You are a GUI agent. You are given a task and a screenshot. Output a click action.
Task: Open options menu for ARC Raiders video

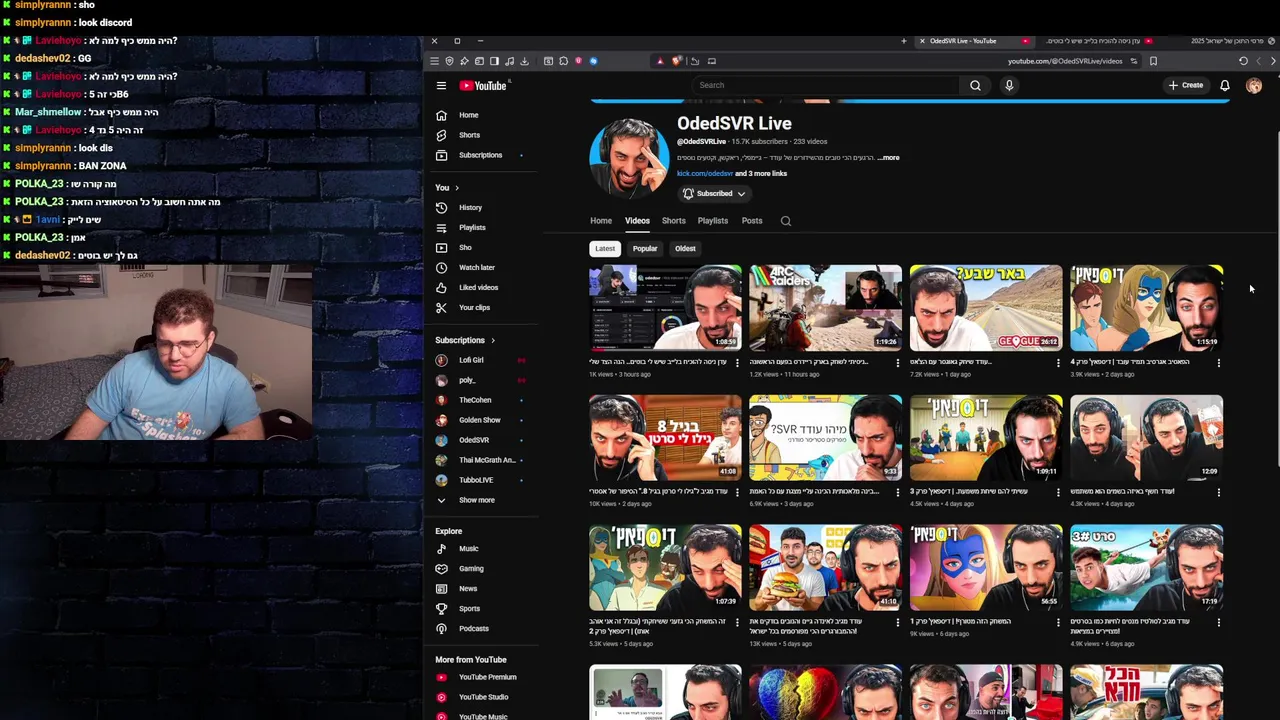898,362
